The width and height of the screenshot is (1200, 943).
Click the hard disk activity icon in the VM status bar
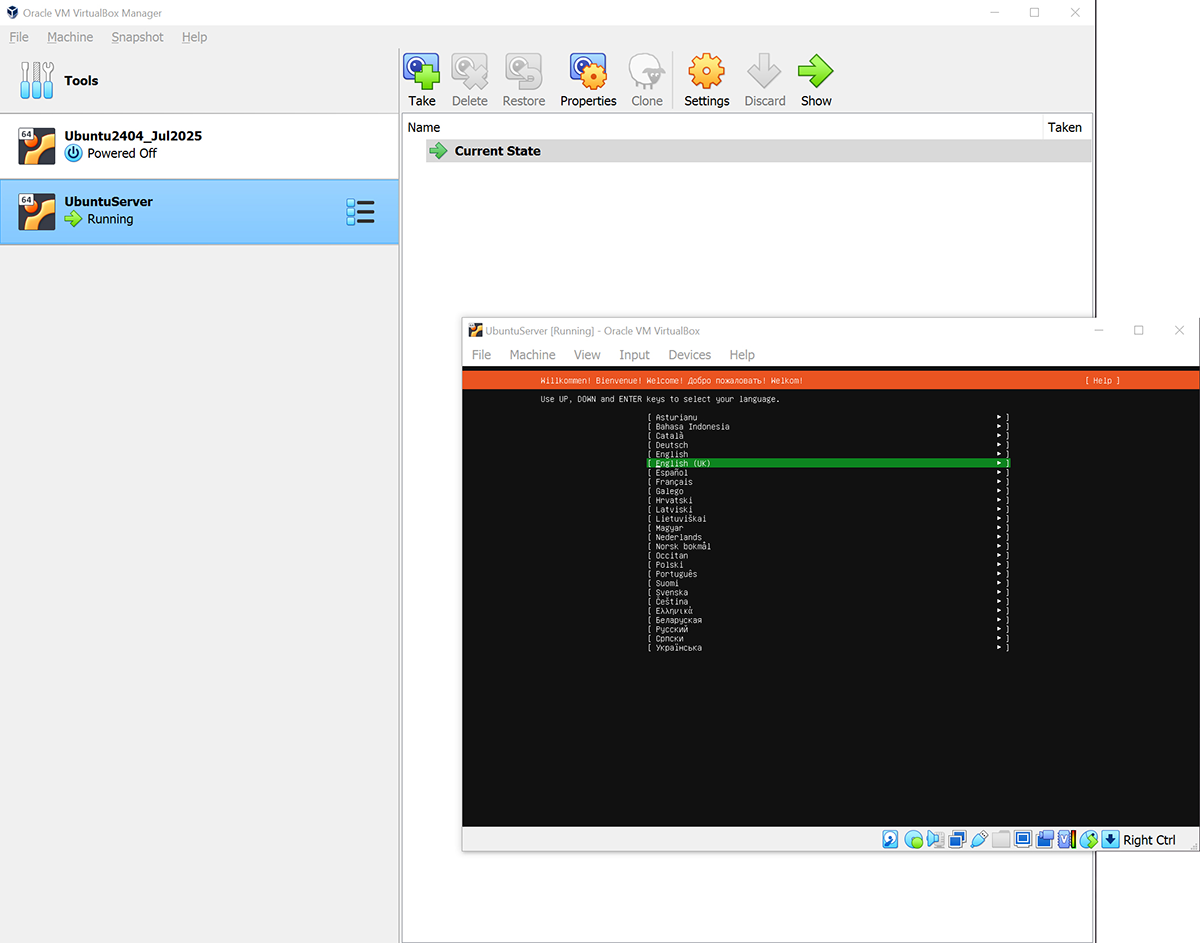890,839
